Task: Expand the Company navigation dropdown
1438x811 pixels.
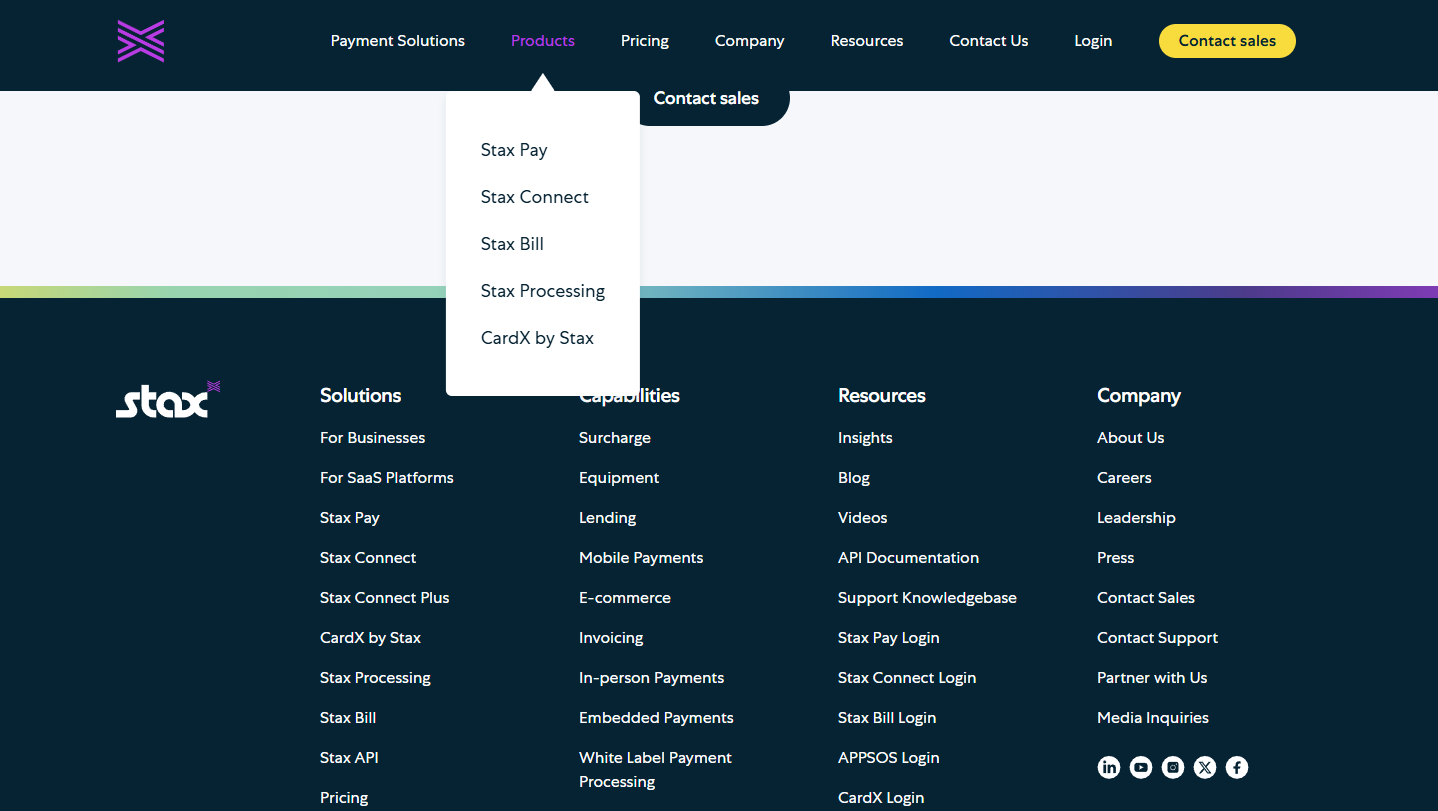Action: (x=749, y=41)
